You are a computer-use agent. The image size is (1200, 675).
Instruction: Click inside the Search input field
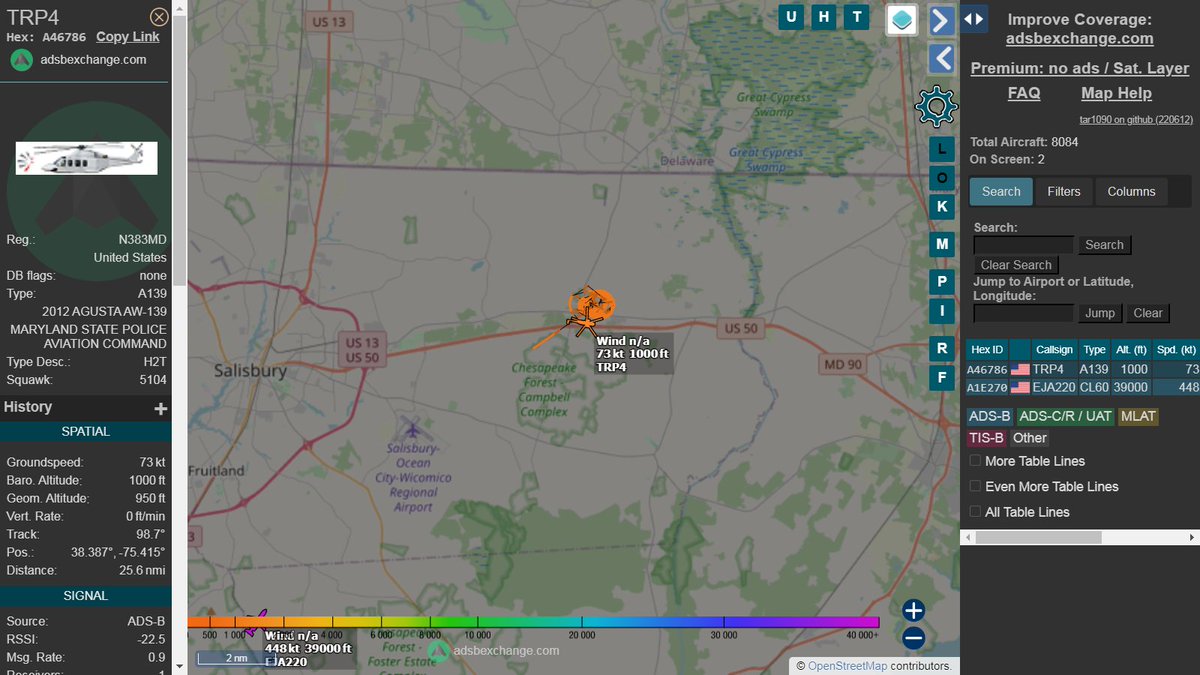pos(1022,244)
